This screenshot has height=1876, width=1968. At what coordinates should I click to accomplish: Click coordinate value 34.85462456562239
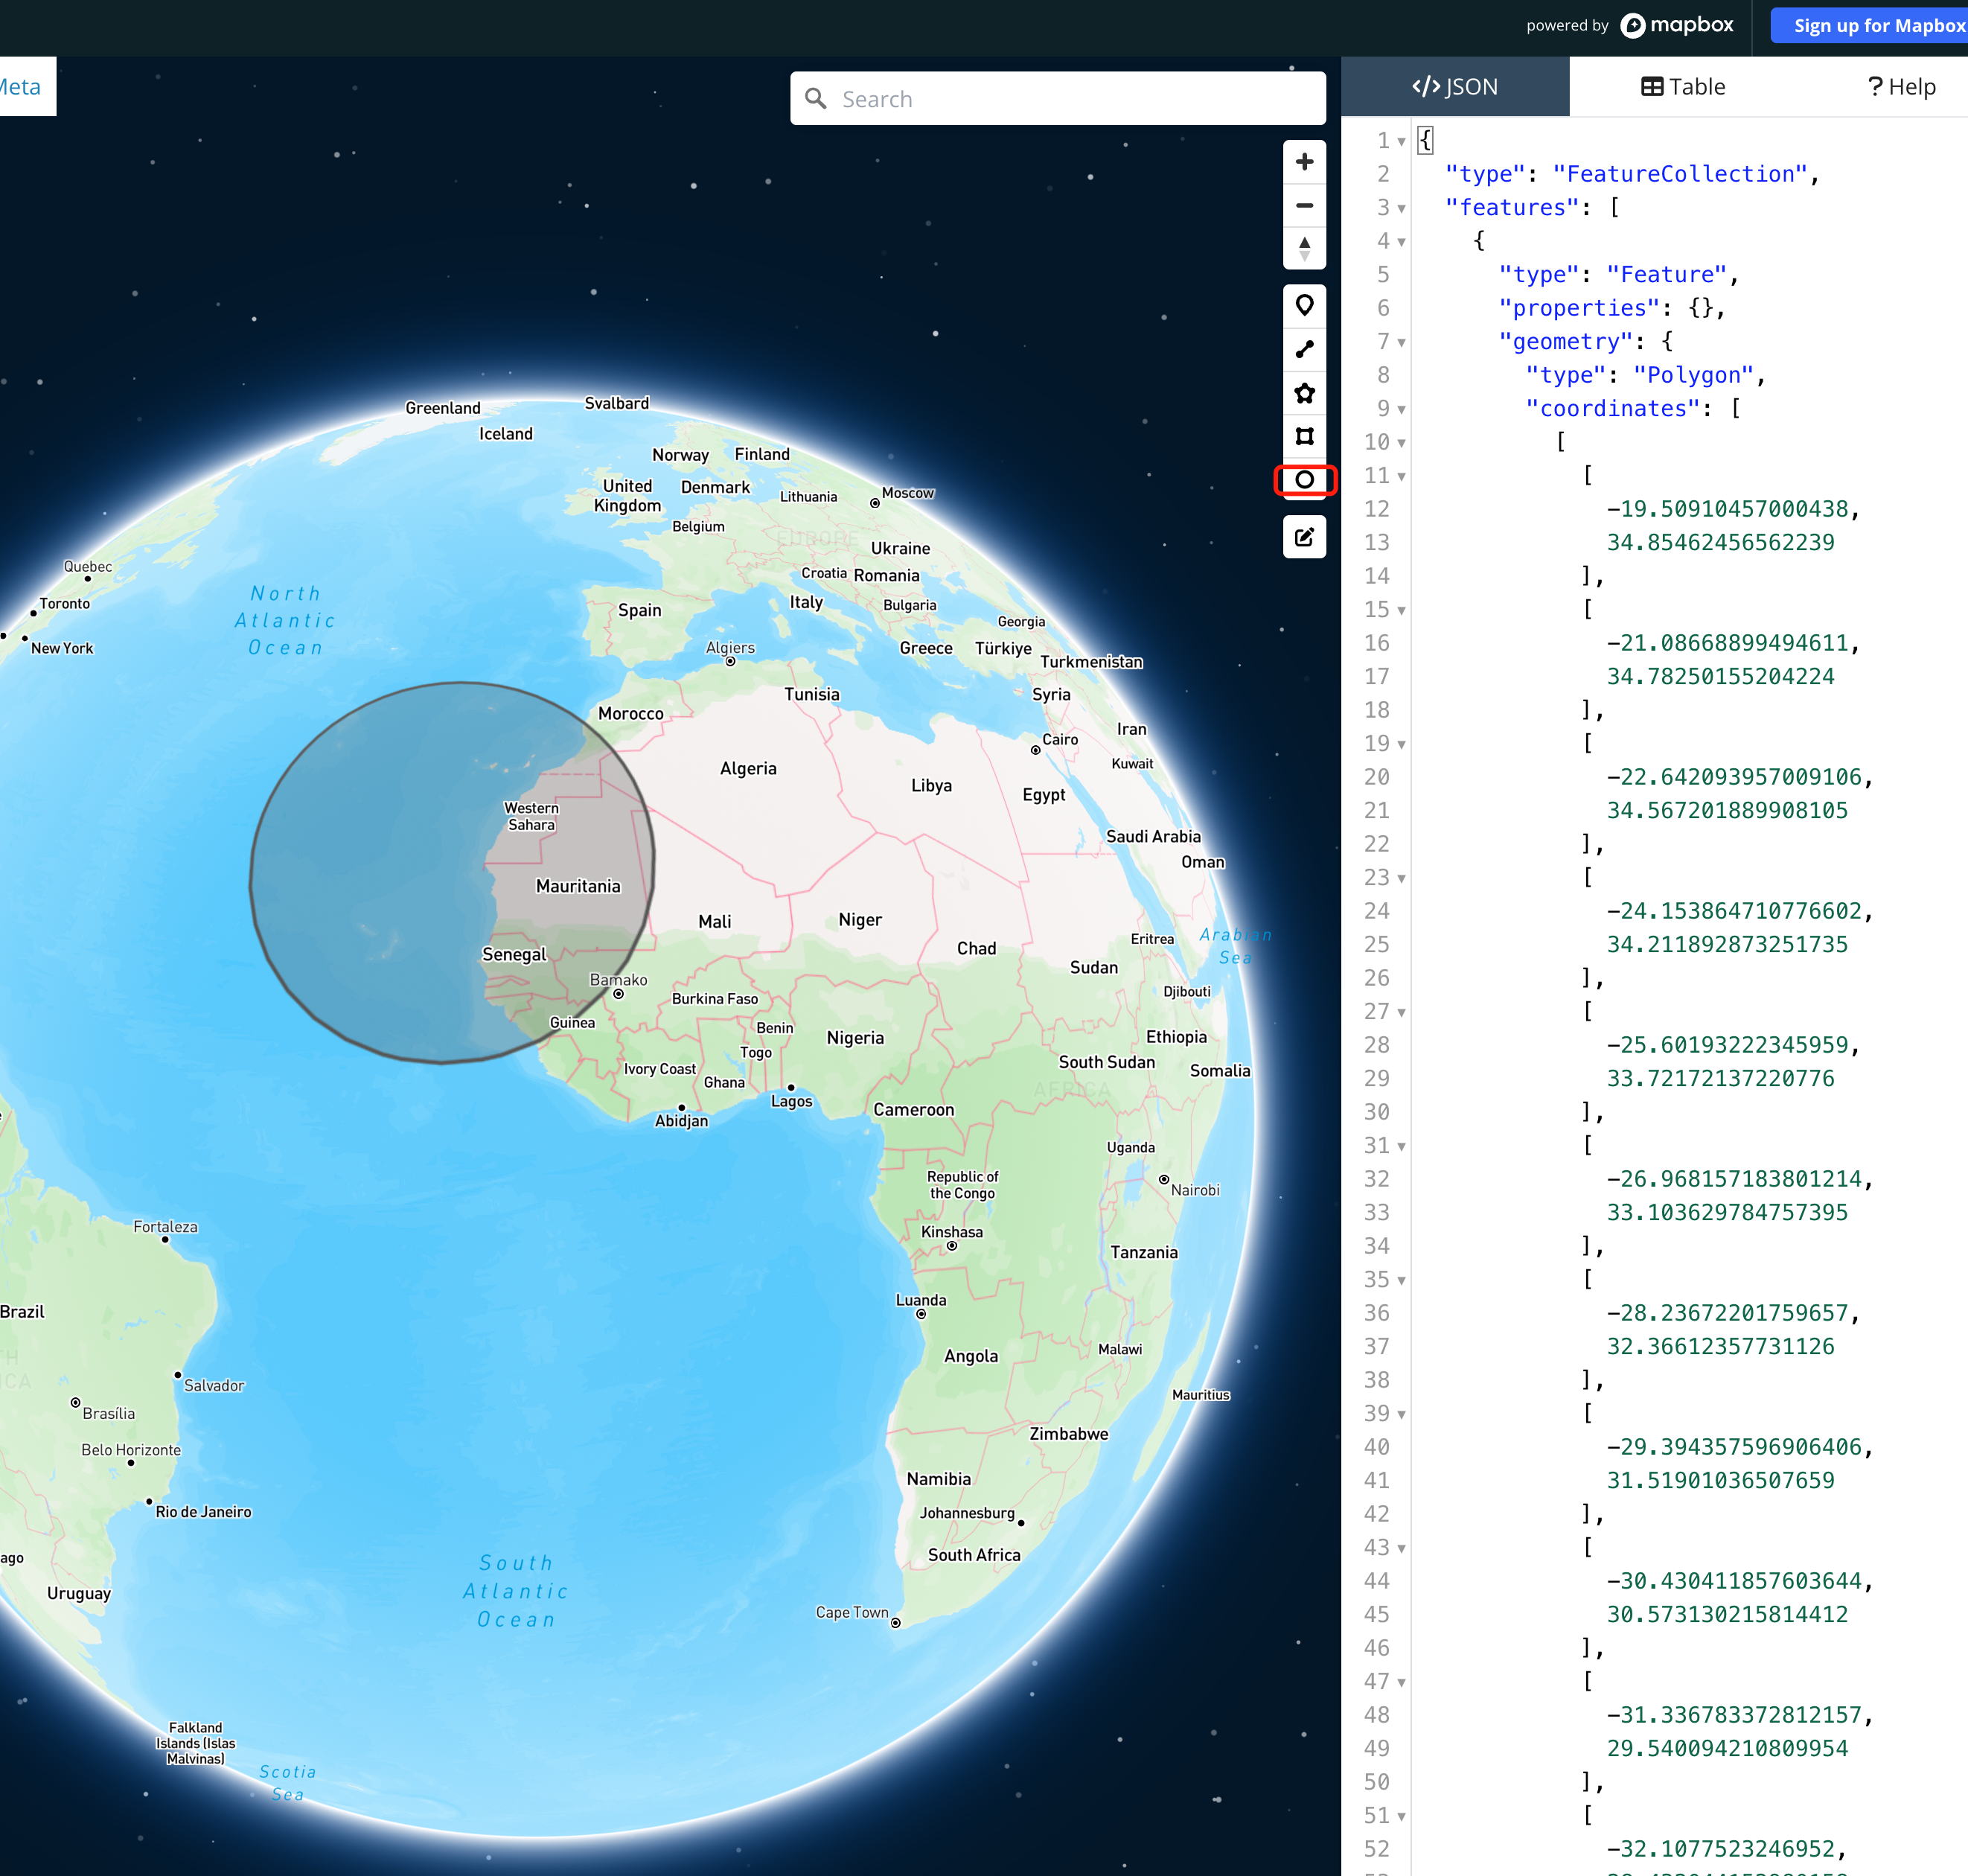tap(1720, 542)
